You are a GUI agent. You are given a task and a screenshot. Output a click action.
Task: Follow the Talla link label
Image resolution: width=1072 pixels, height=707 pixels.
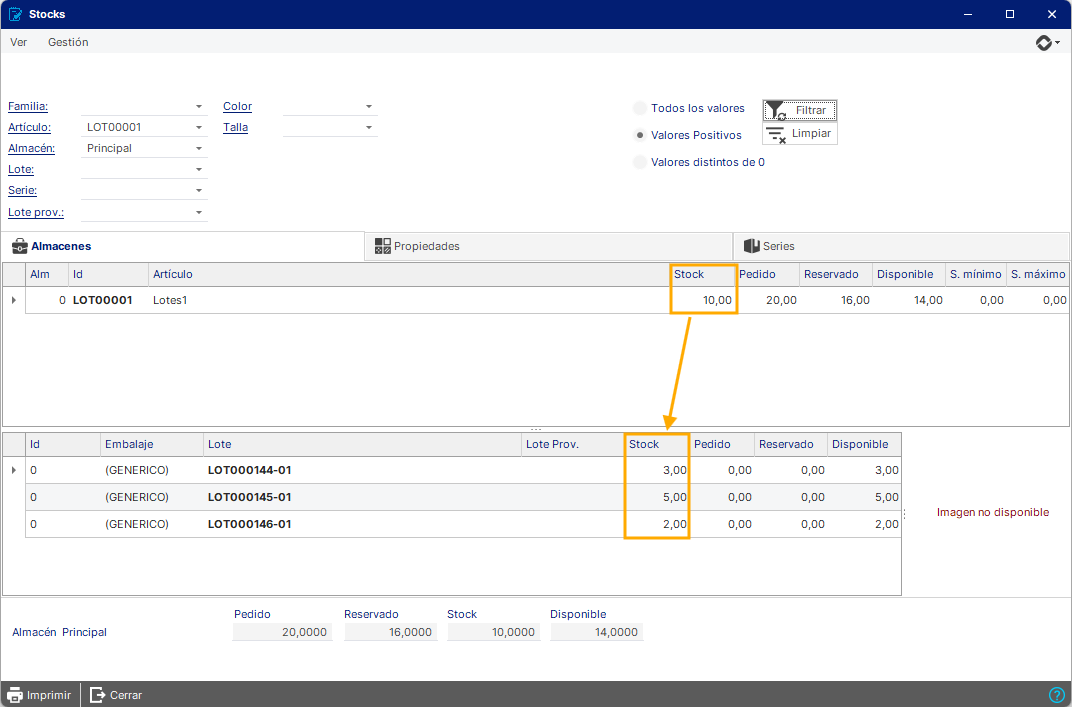click(x=235, y=128)
